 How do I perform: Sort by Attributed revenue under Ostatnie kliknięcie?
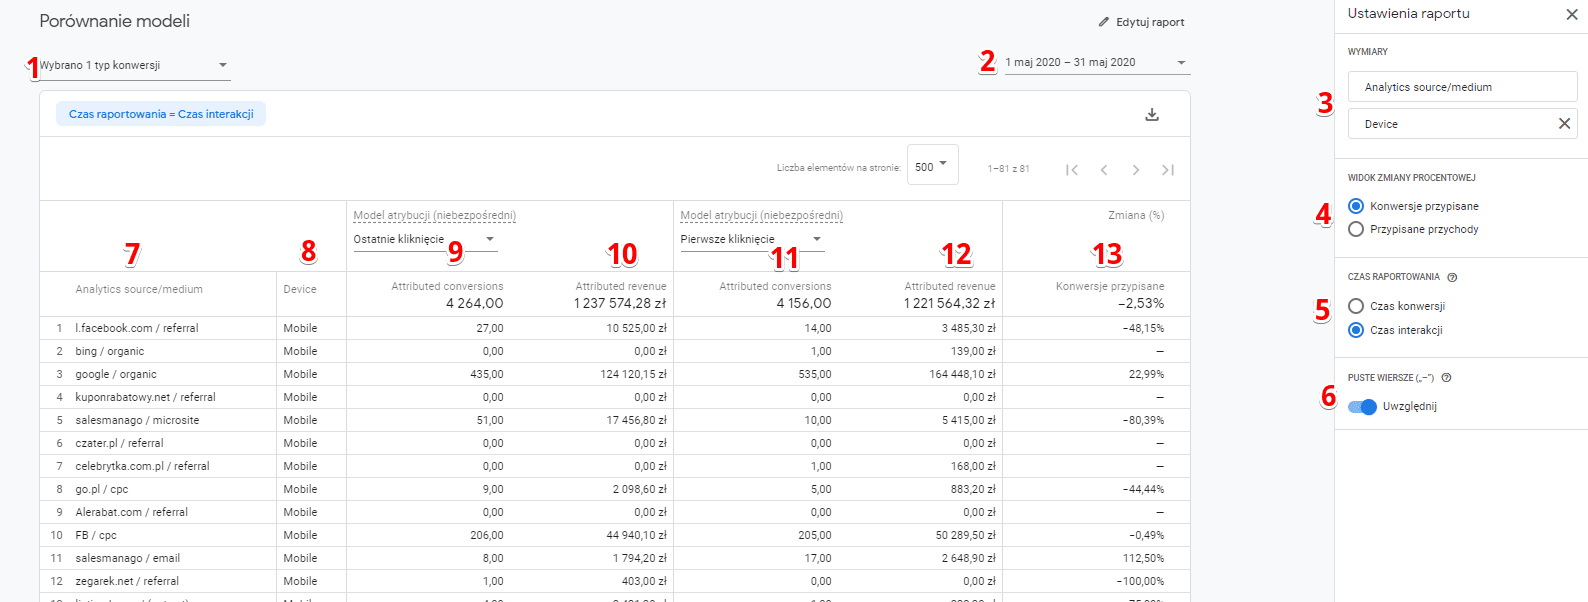[621, 286]
